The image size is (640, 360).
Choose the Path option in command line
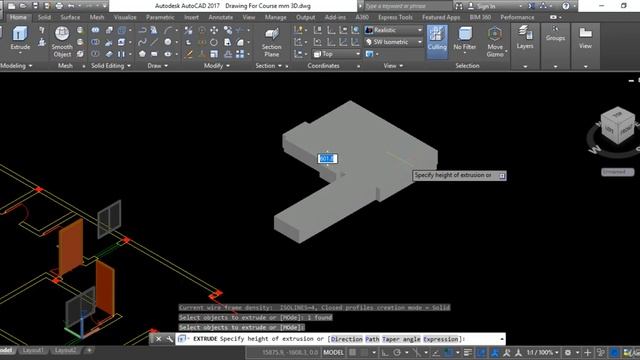pos(372,339)
